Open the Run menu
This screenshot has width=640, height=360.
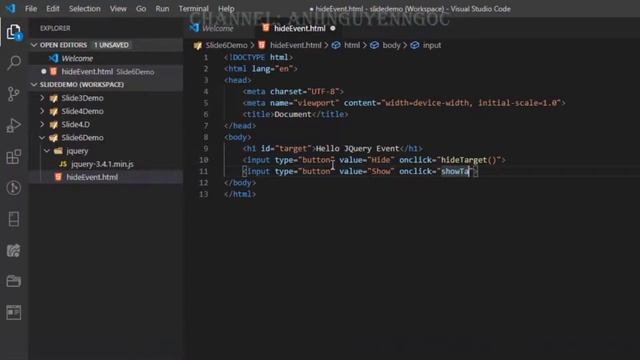[162, 9]
